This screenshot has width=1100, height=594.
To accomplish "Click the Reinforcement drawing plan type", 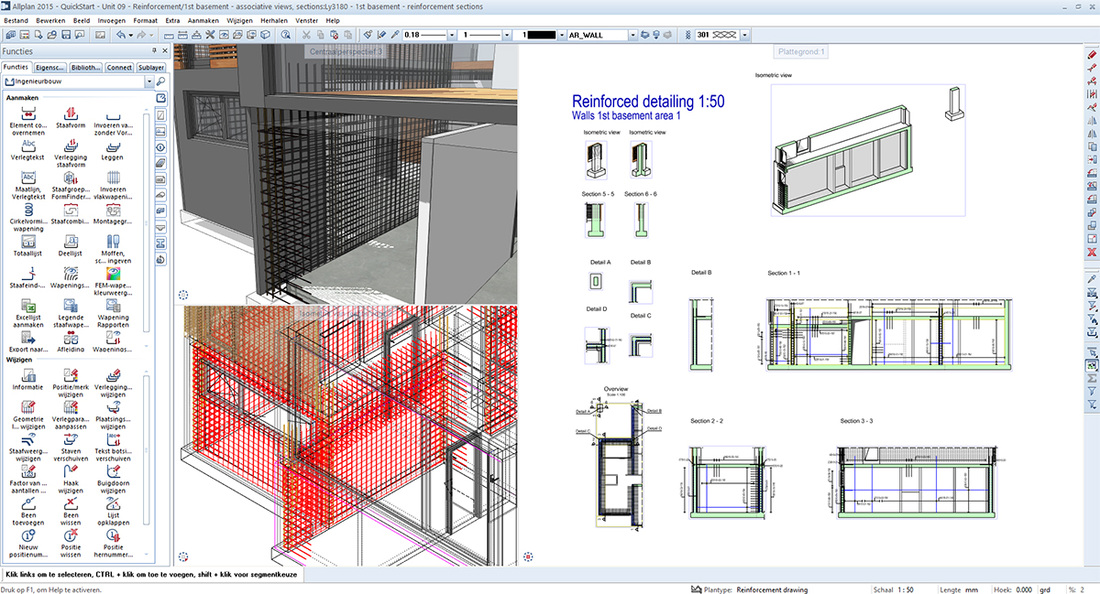I will (x=771, y=590).
